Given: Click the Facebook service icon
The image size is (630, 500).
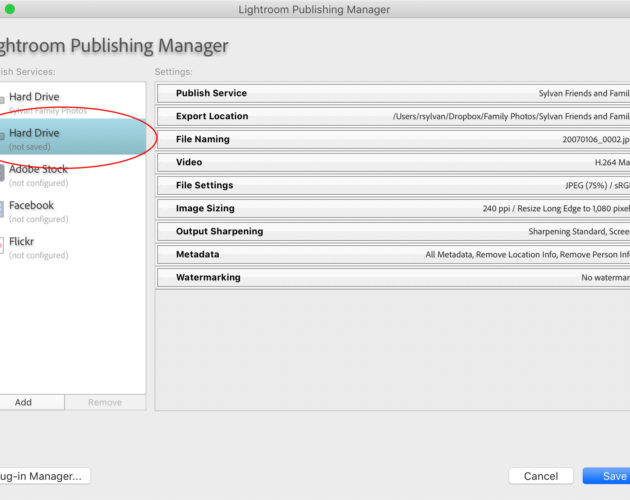Looking at the screenshot, I should (2, 209).
